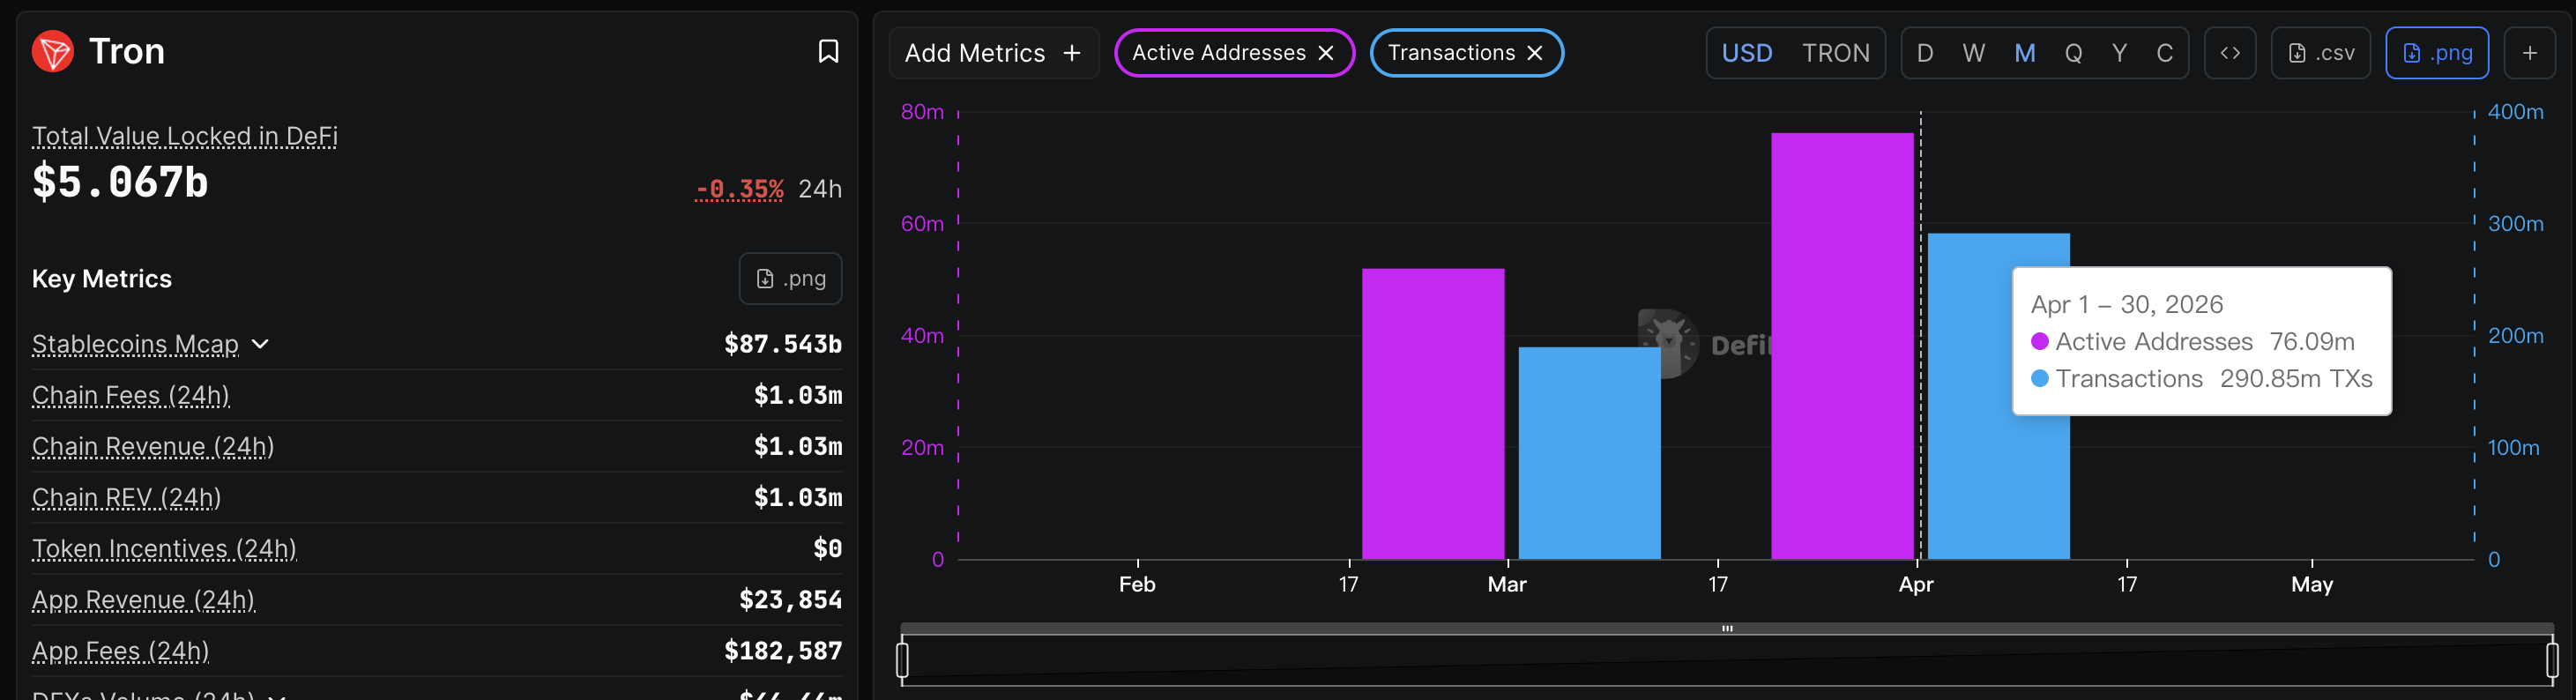Image resolution: width=2576 pixels, height=700 pixels.
Task: Click the Total Value Locked in DeFi label
Action: click(185, 136)
